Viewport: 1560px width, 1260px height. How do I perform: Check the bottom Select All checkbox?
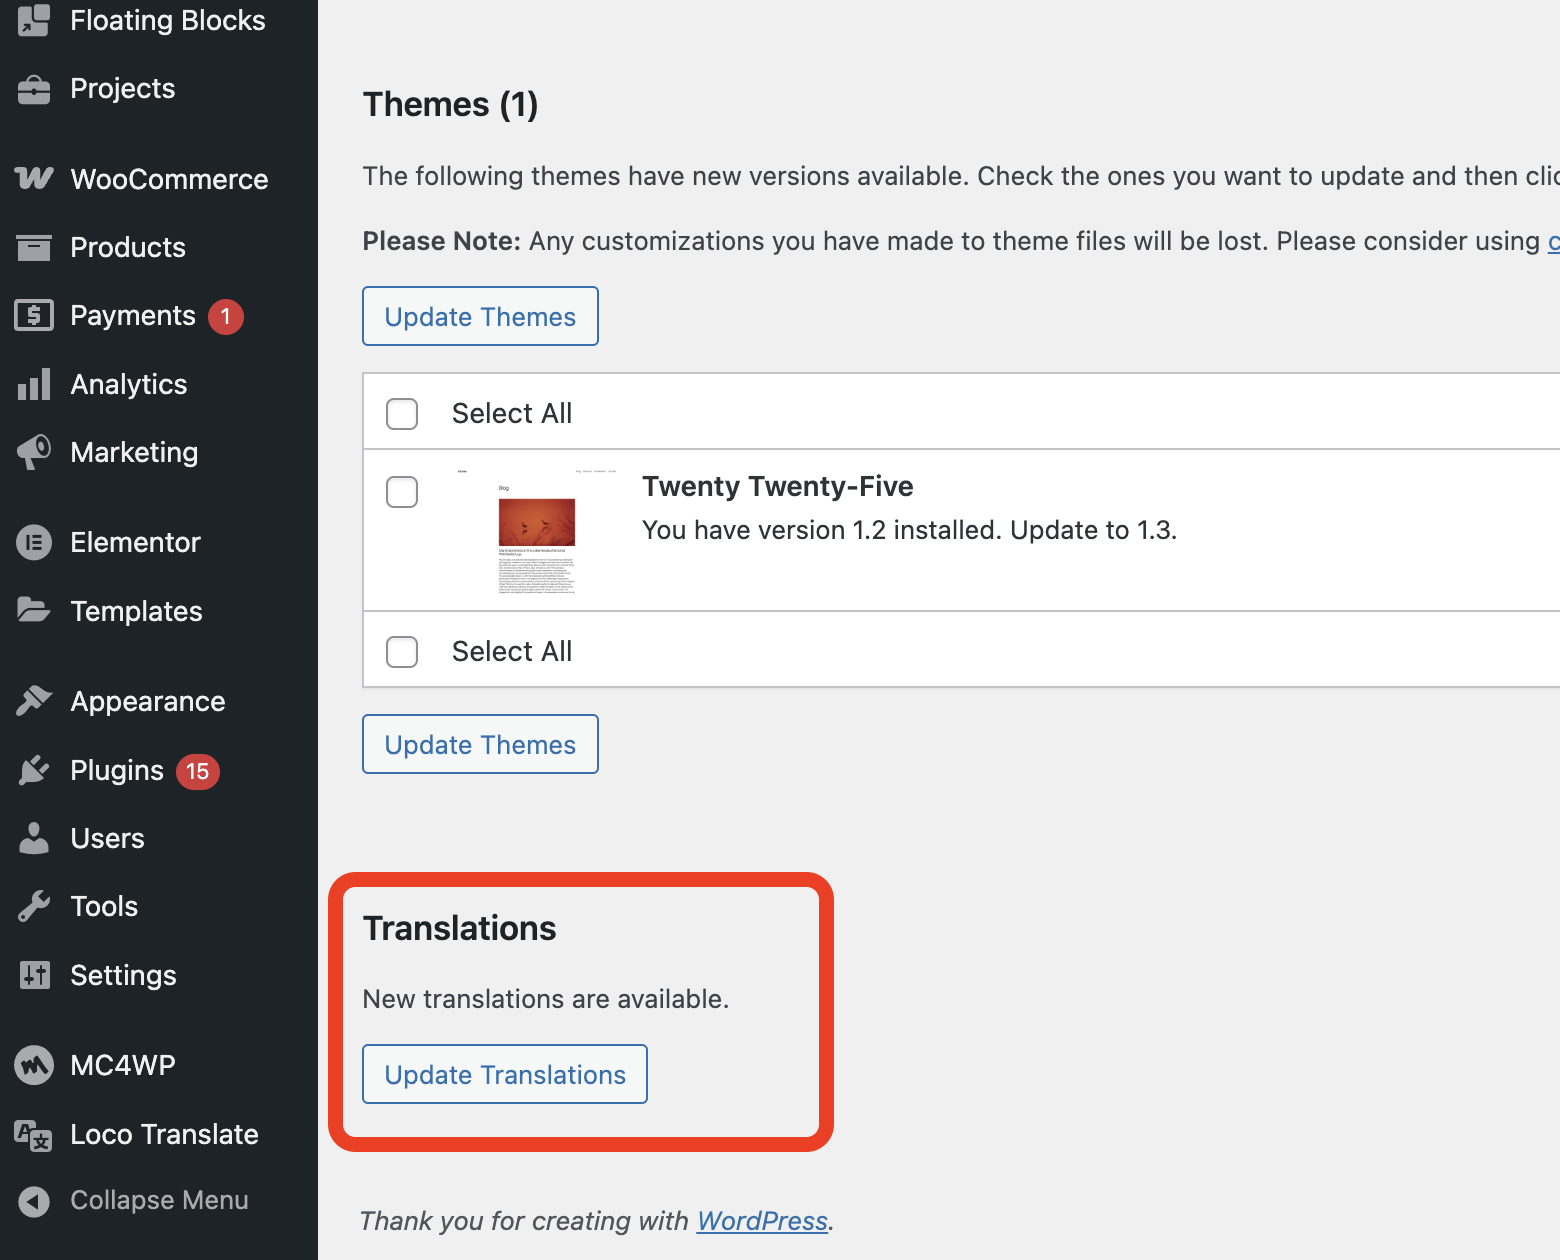pos(402,652)
